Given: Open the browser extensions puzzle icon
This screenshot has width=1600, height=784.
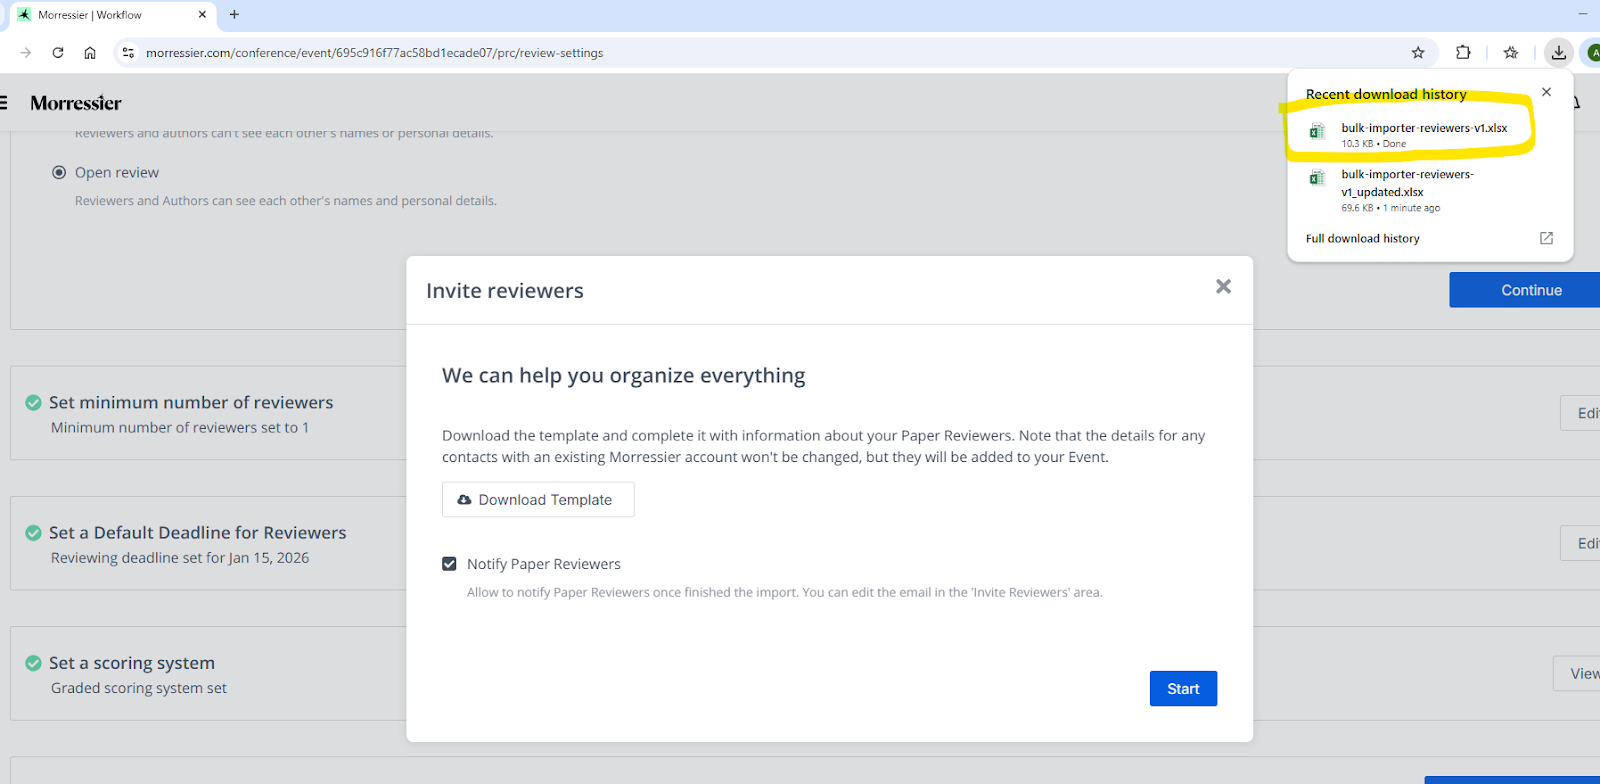Looking at the screenshot, I should pyautogui.click(x=1463, y=53).
